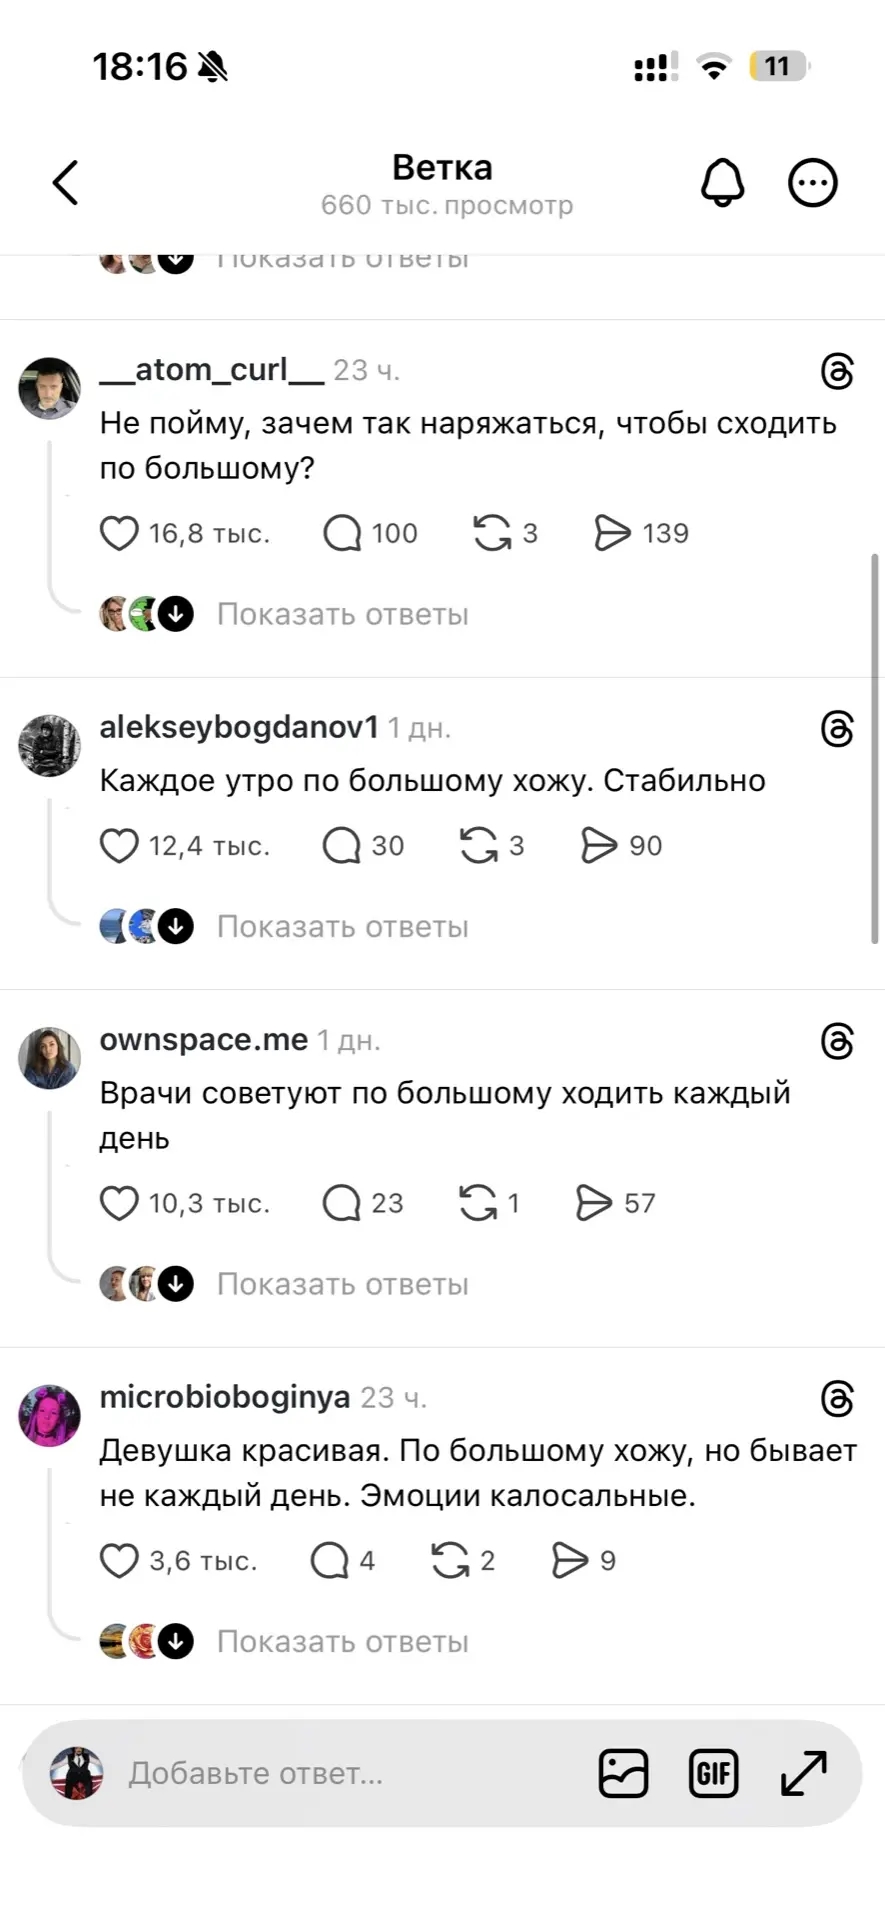This screenshot has height=1920, width=885.
Task: Go back using the back arrow
Action: [x=66, y=183]
